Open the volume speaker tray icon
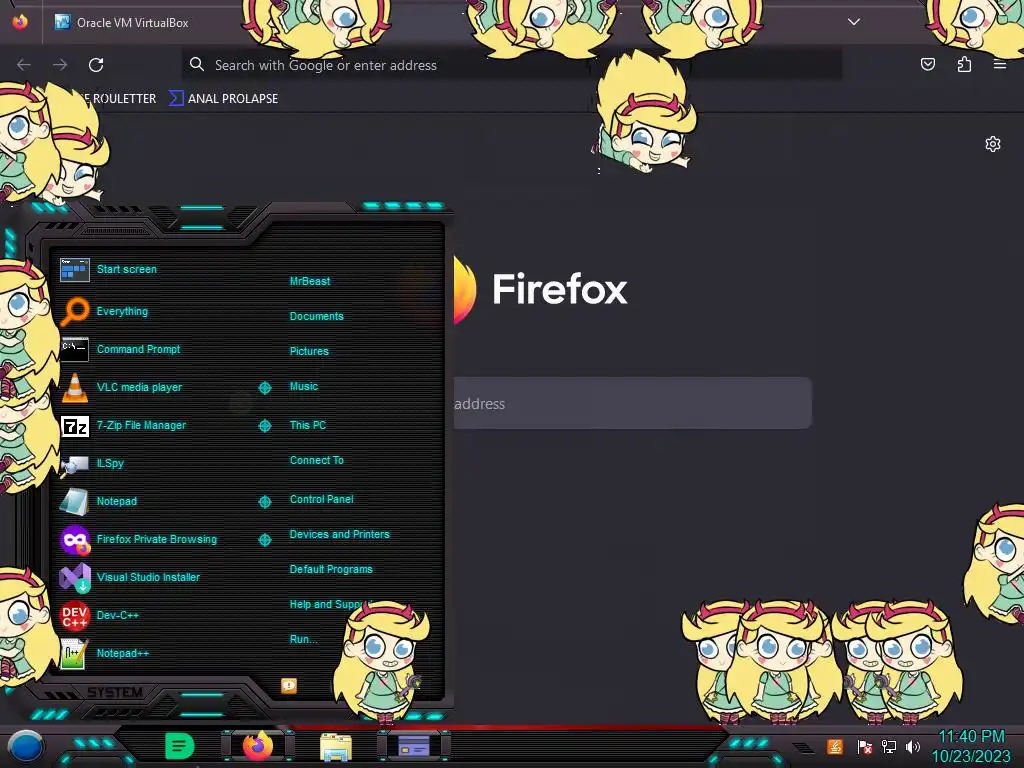1024x768 pixels. pyautogui.click(x=912, y=746)
